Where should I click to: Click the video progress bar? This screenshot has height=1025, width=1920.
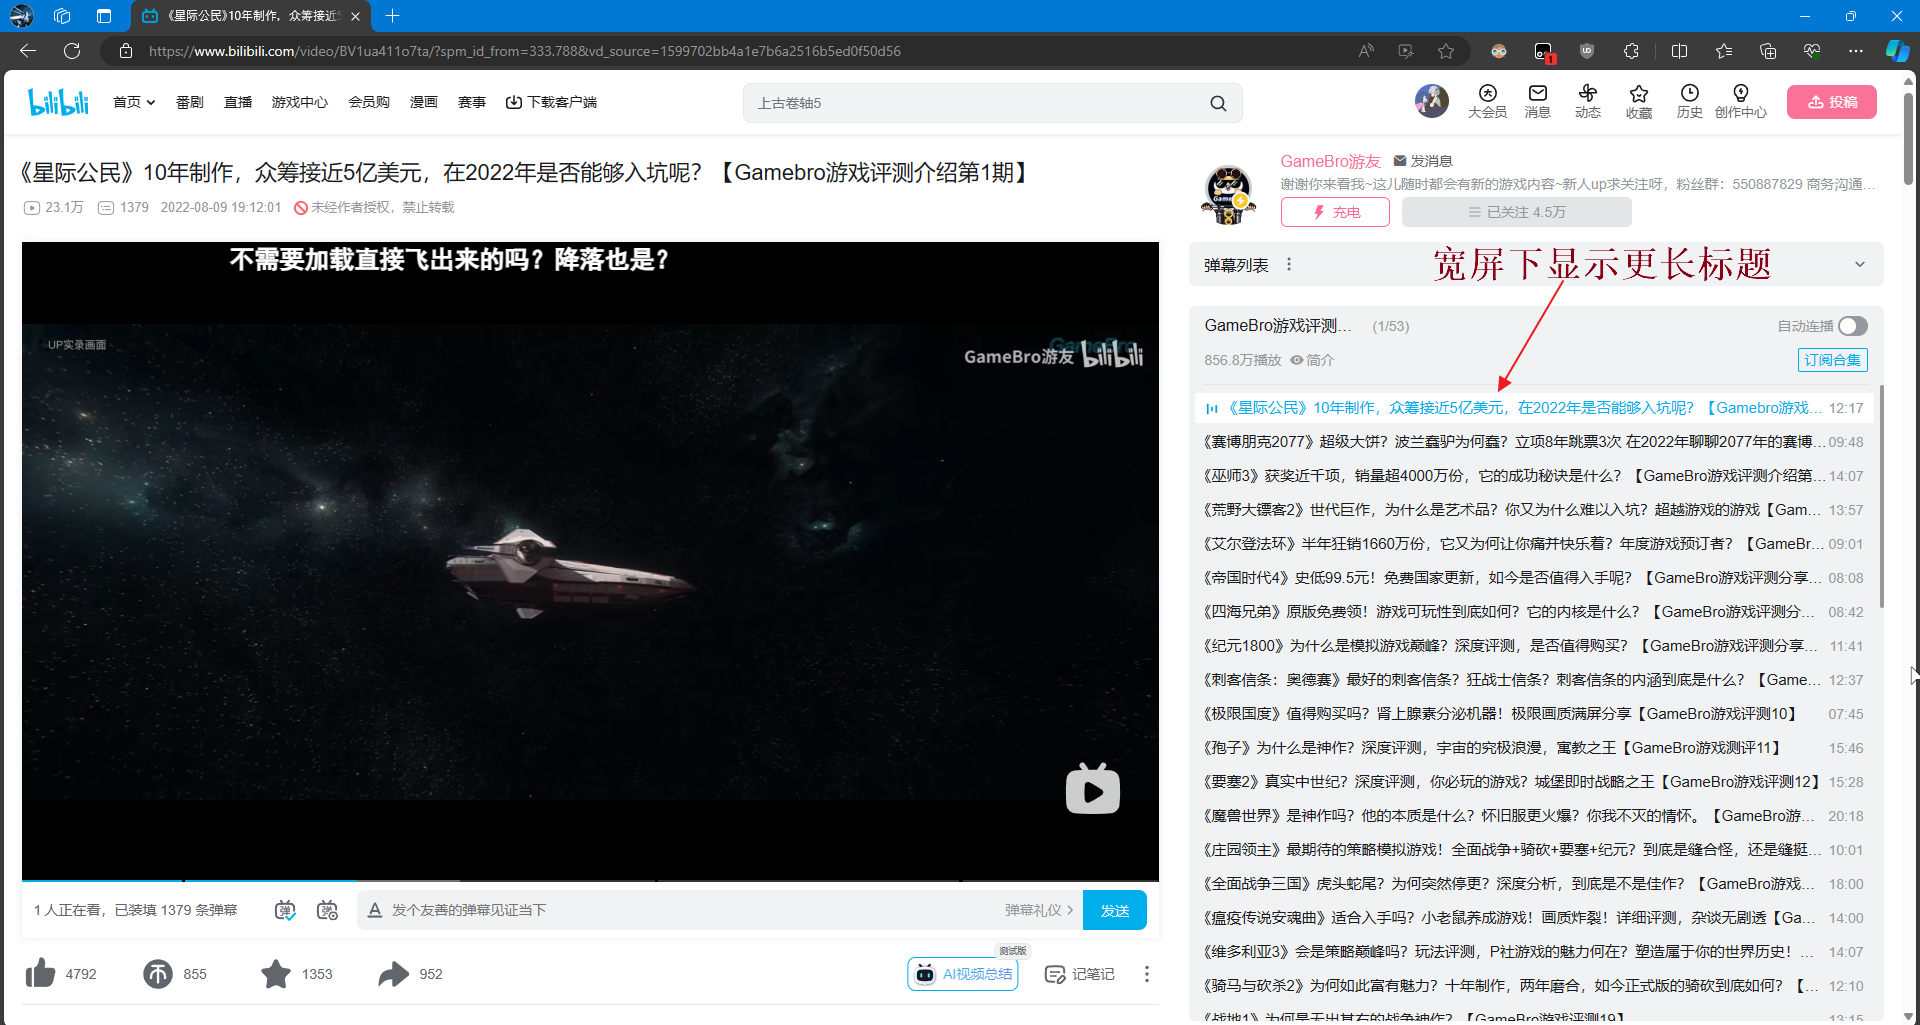click(590, 880)
